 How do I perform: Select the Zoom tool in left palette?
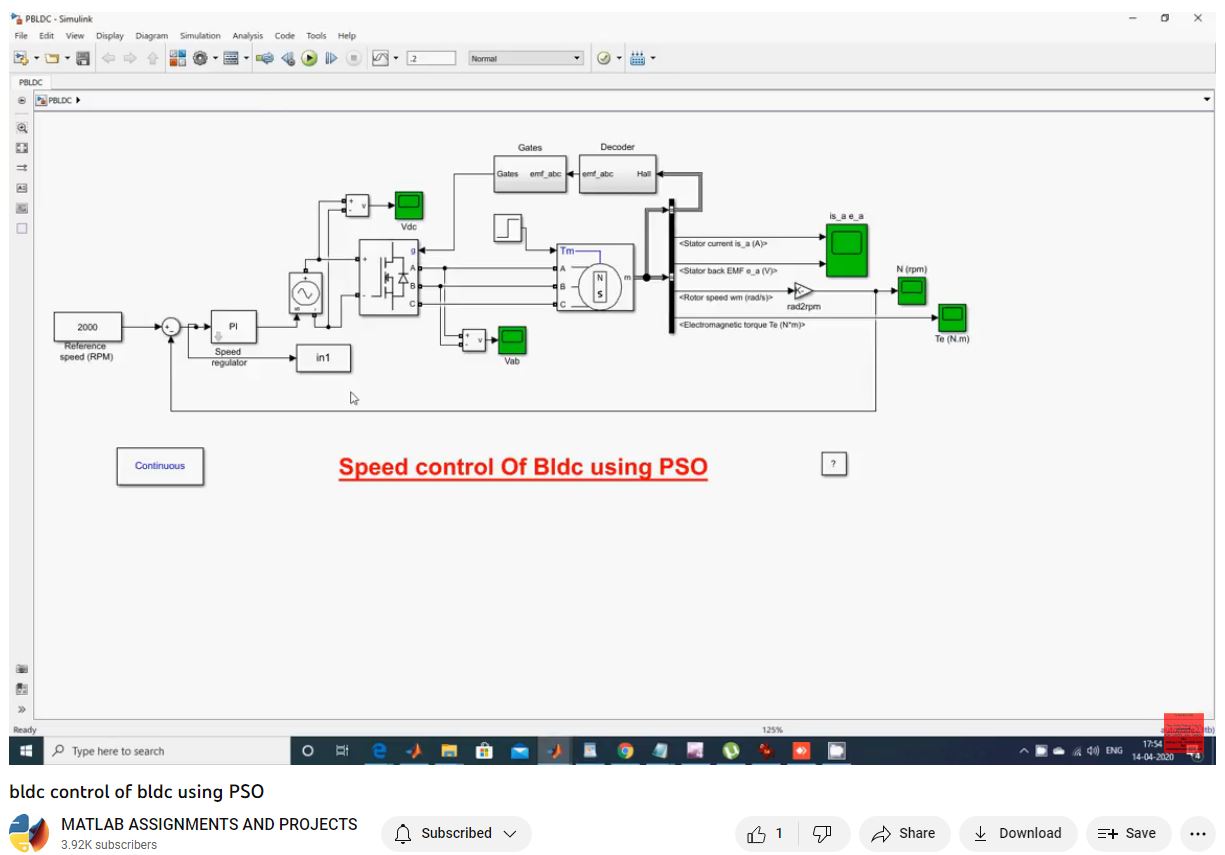tap(22, 128)
